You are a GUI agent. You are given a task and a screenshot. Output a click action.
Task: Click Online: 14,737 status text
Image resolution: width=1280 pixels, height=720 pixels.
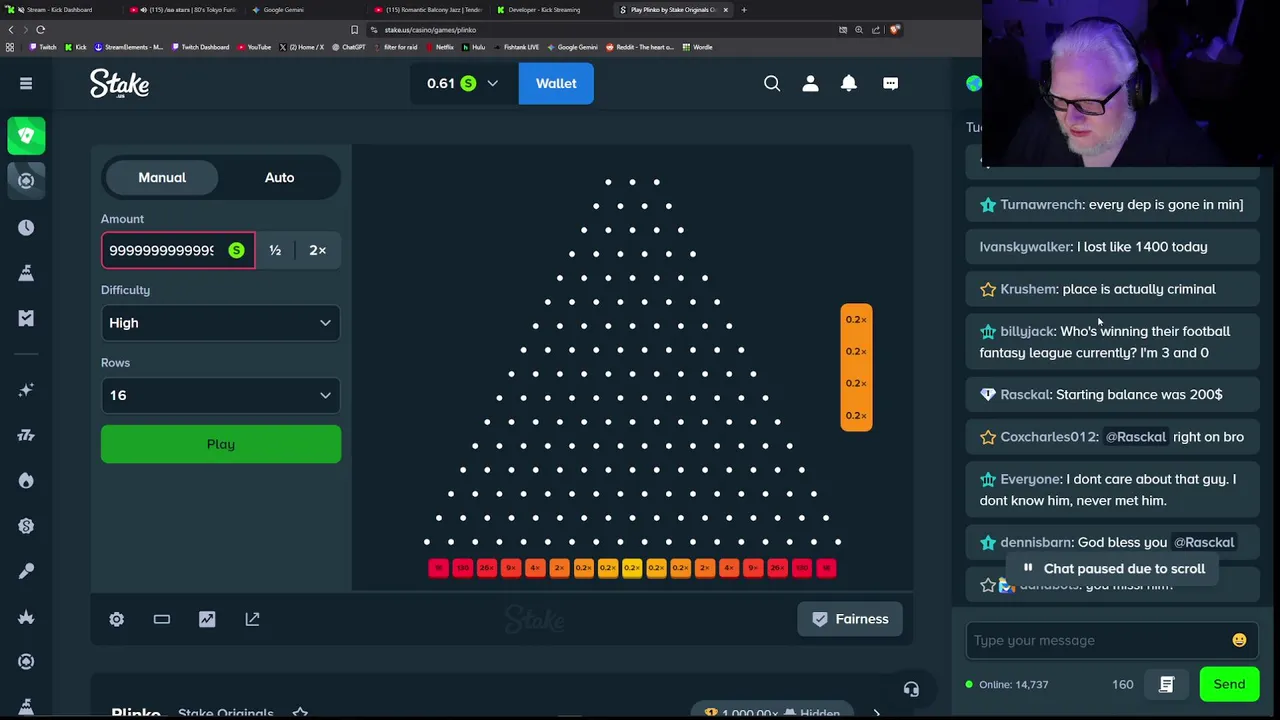coord(1013,684)
